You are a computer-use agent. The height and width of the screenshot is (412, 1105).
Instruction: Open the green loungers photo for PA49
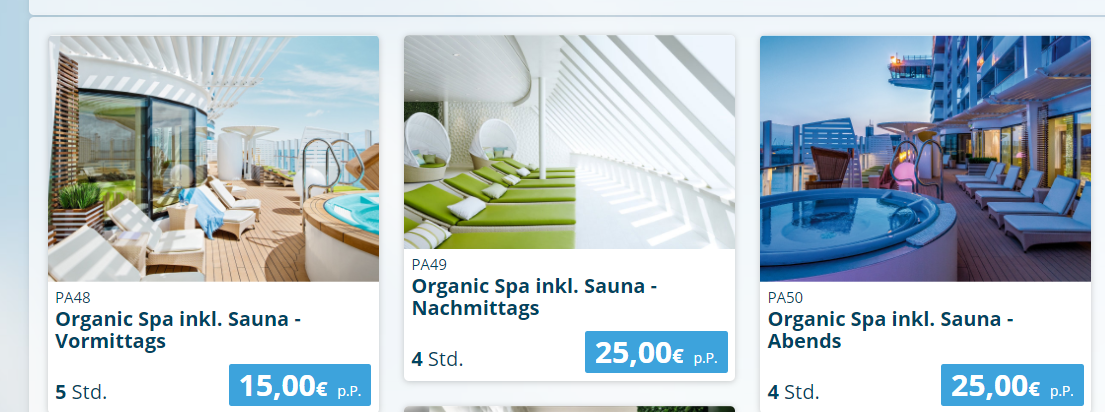(569, 142)
